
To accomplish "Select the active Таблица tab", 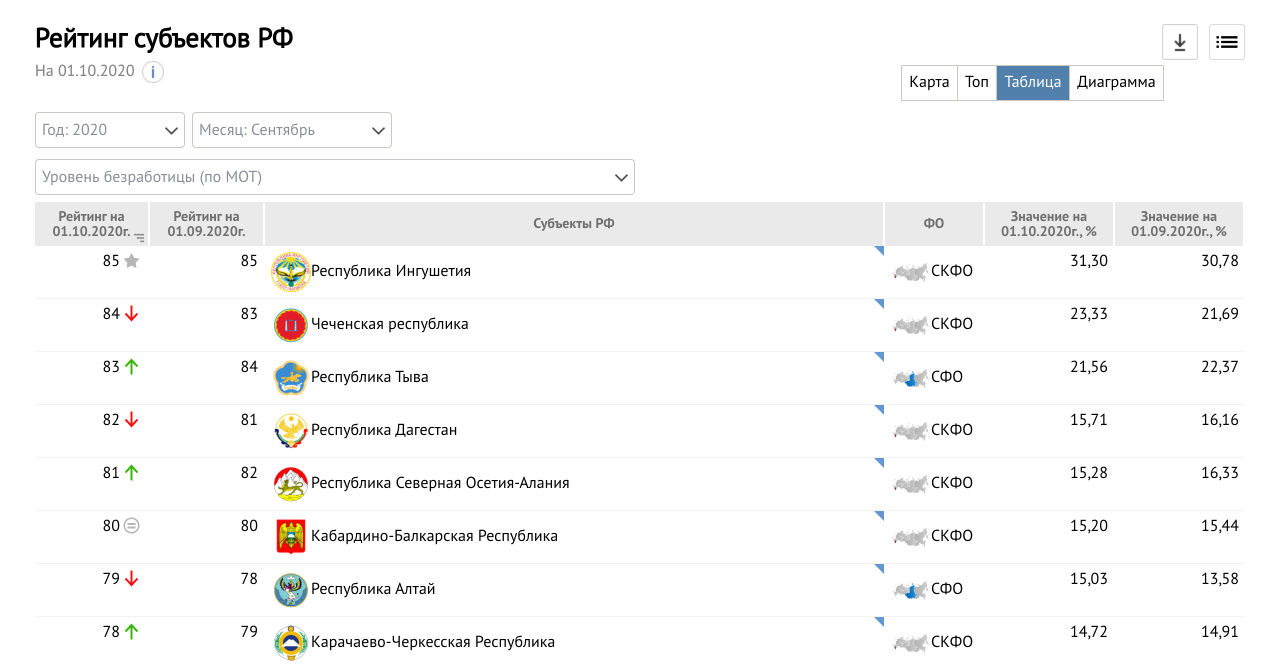I will click(1032, 83).
